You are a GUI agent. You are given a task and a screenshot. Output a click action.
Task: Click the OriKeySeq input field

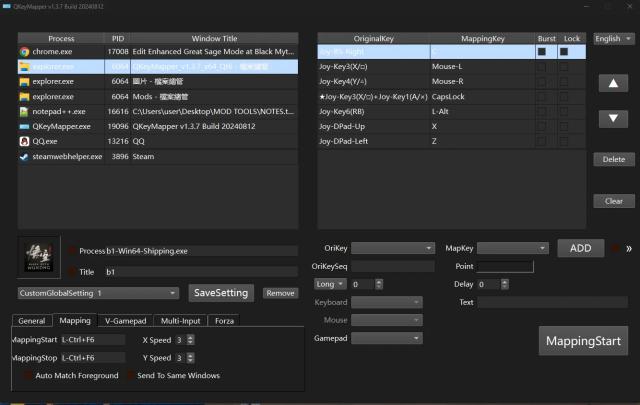[x=393, y=267]
